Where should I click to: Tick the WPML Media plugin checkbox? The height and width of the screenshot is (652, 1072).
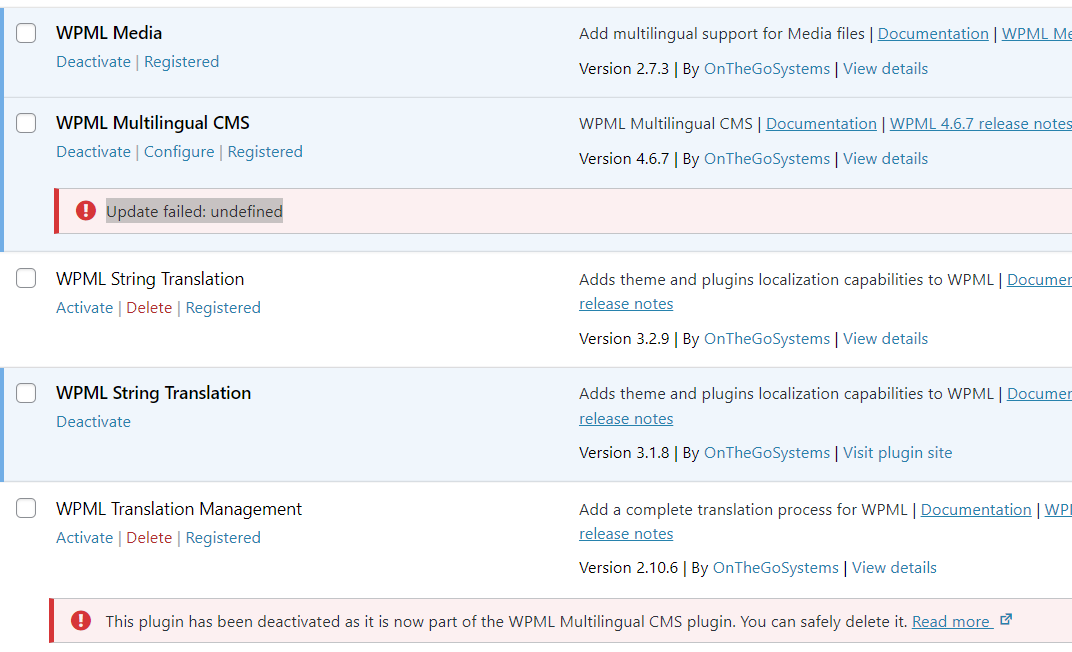point(26,33)
